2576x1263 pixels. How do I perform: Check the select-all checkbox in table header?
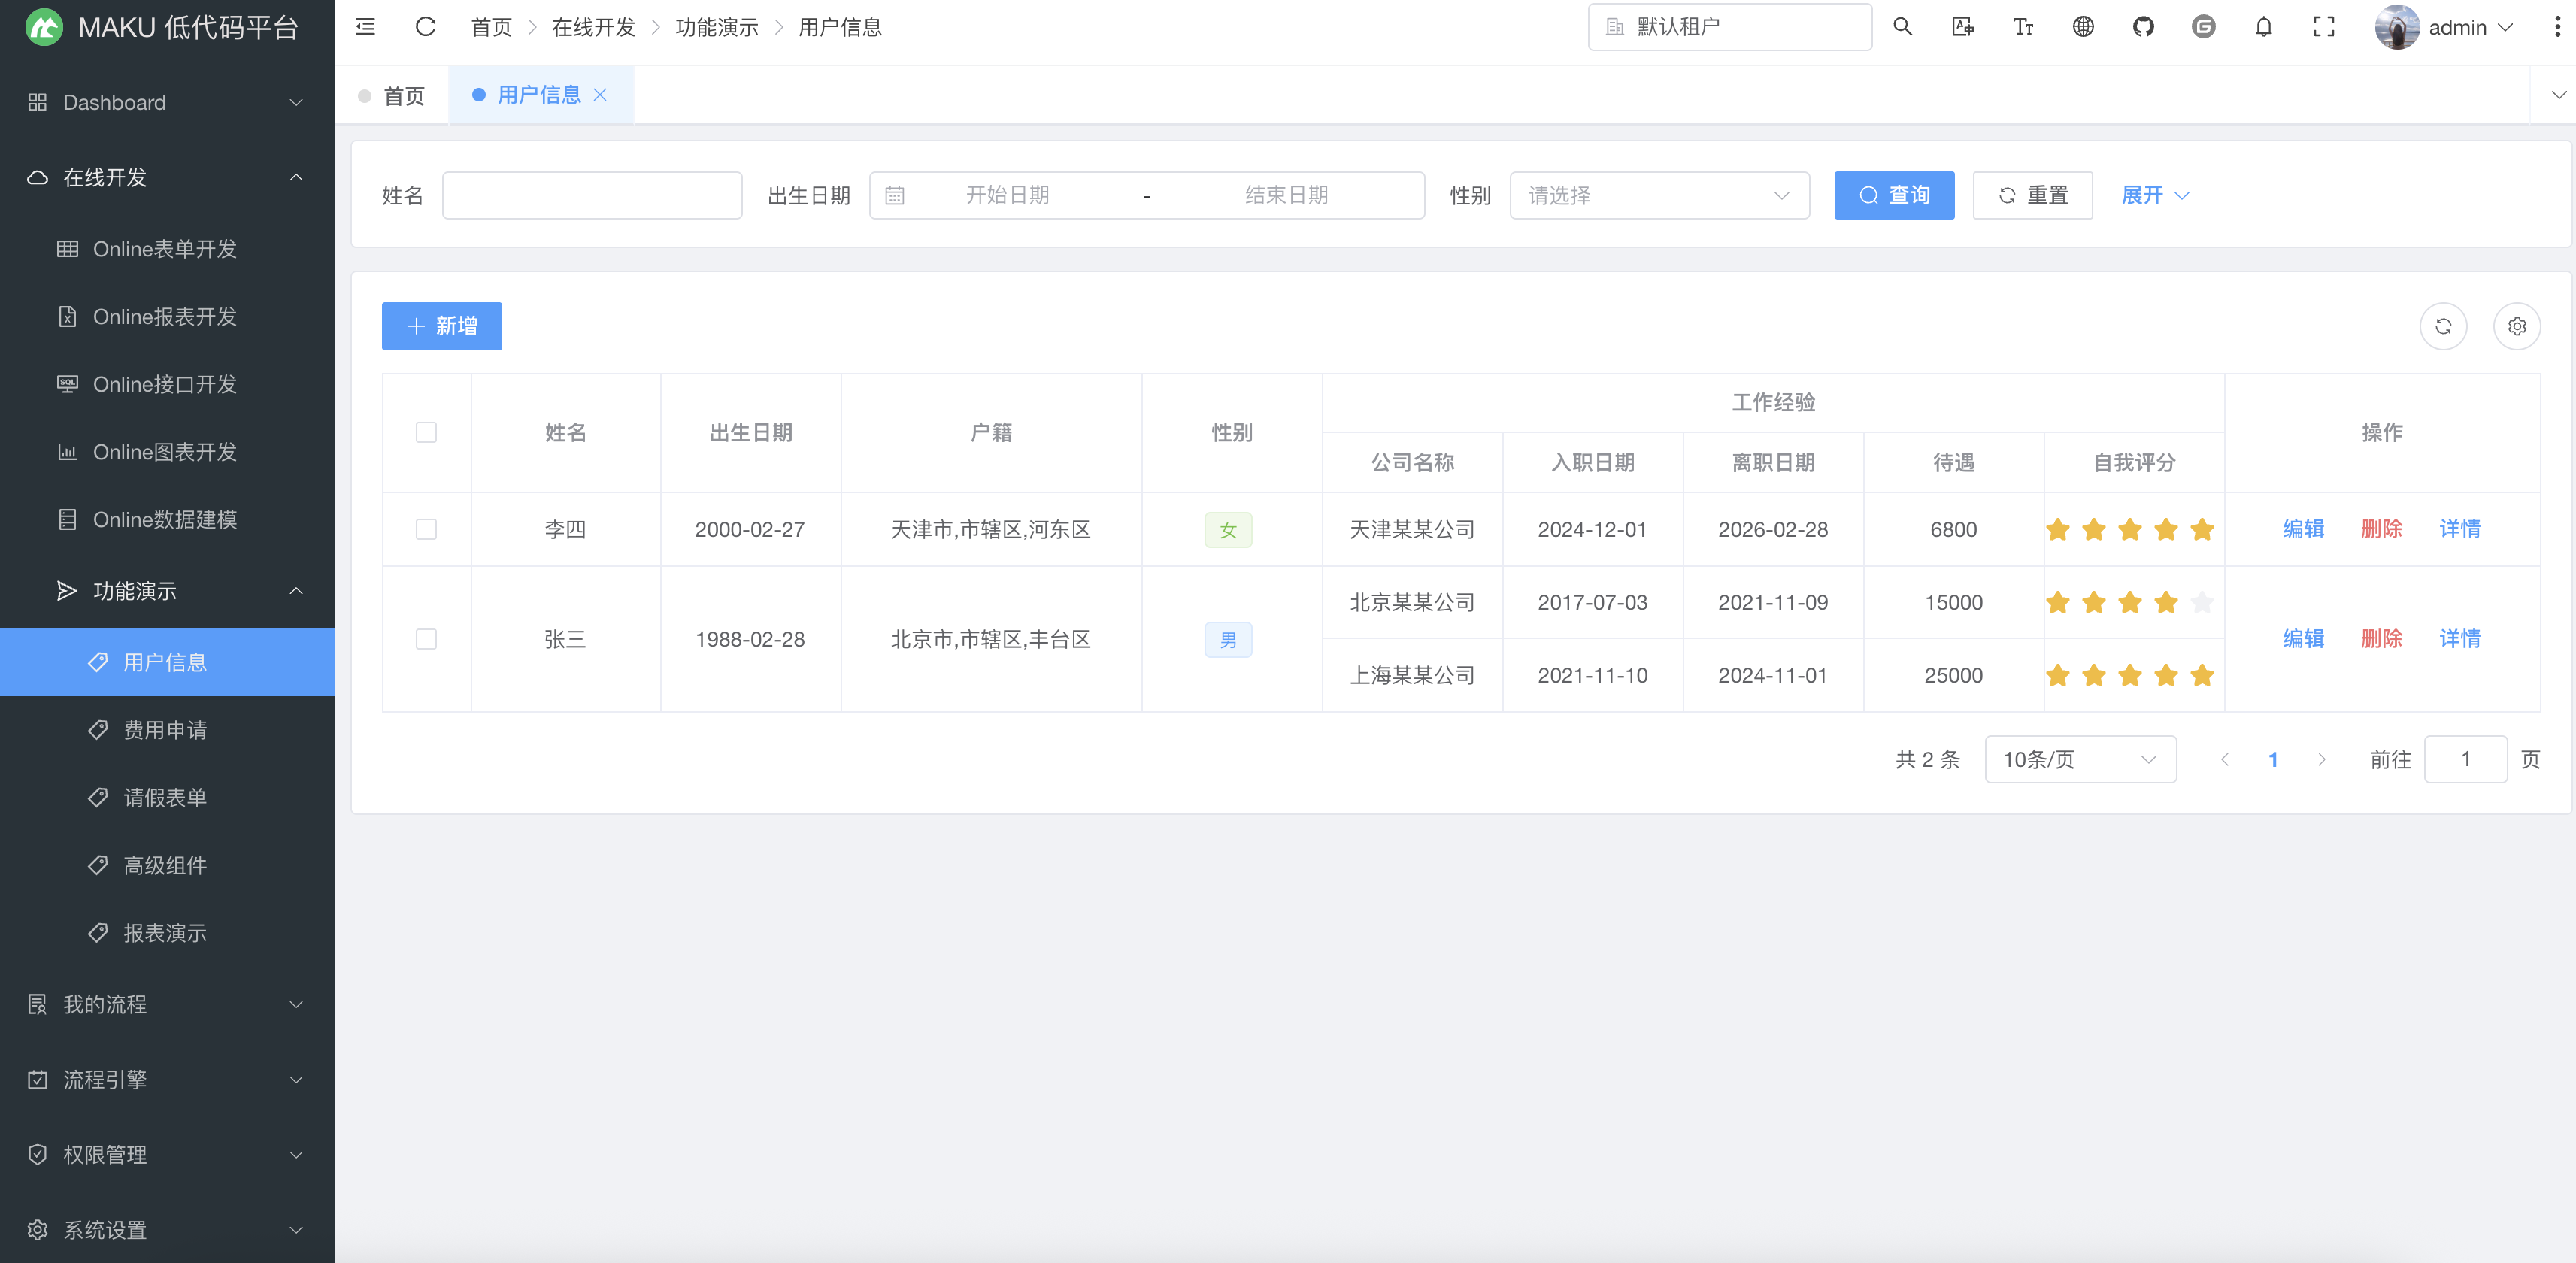coord(426,432)
